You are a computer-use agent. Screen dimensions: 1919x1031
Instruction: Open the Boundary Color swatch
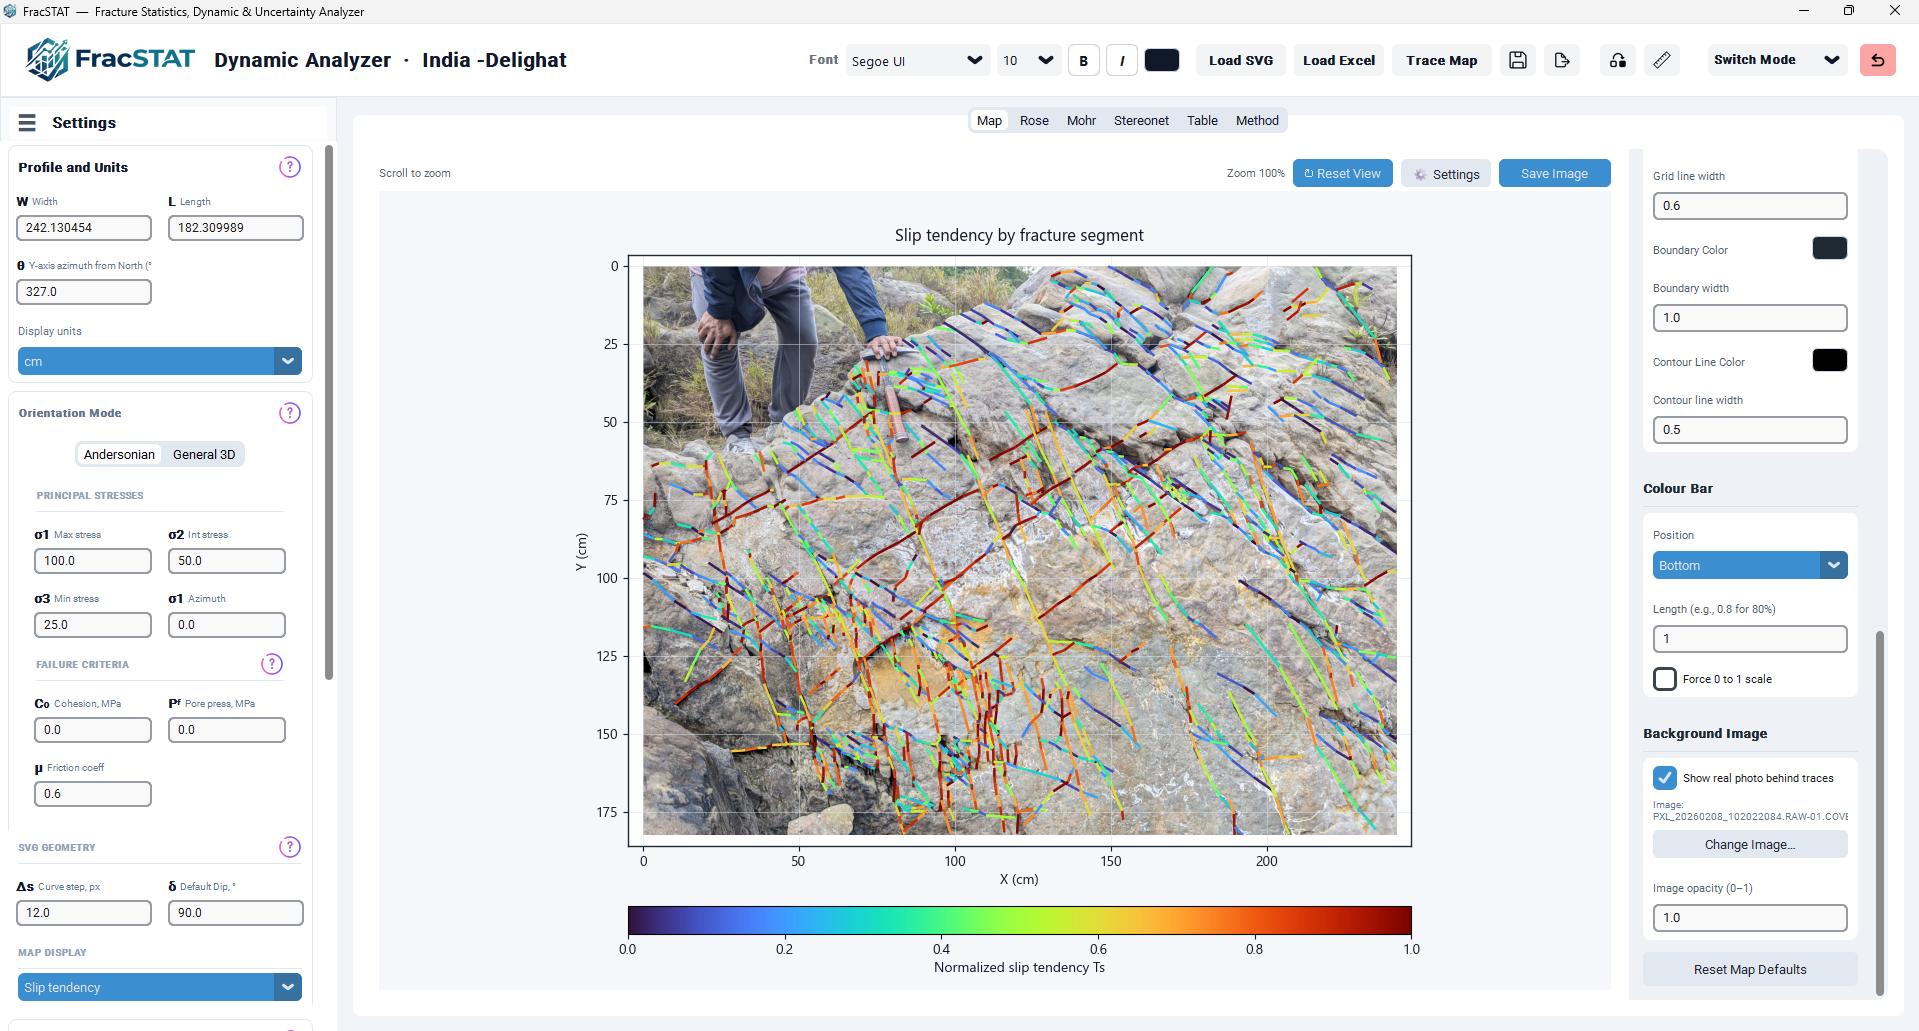(1830, 248)
